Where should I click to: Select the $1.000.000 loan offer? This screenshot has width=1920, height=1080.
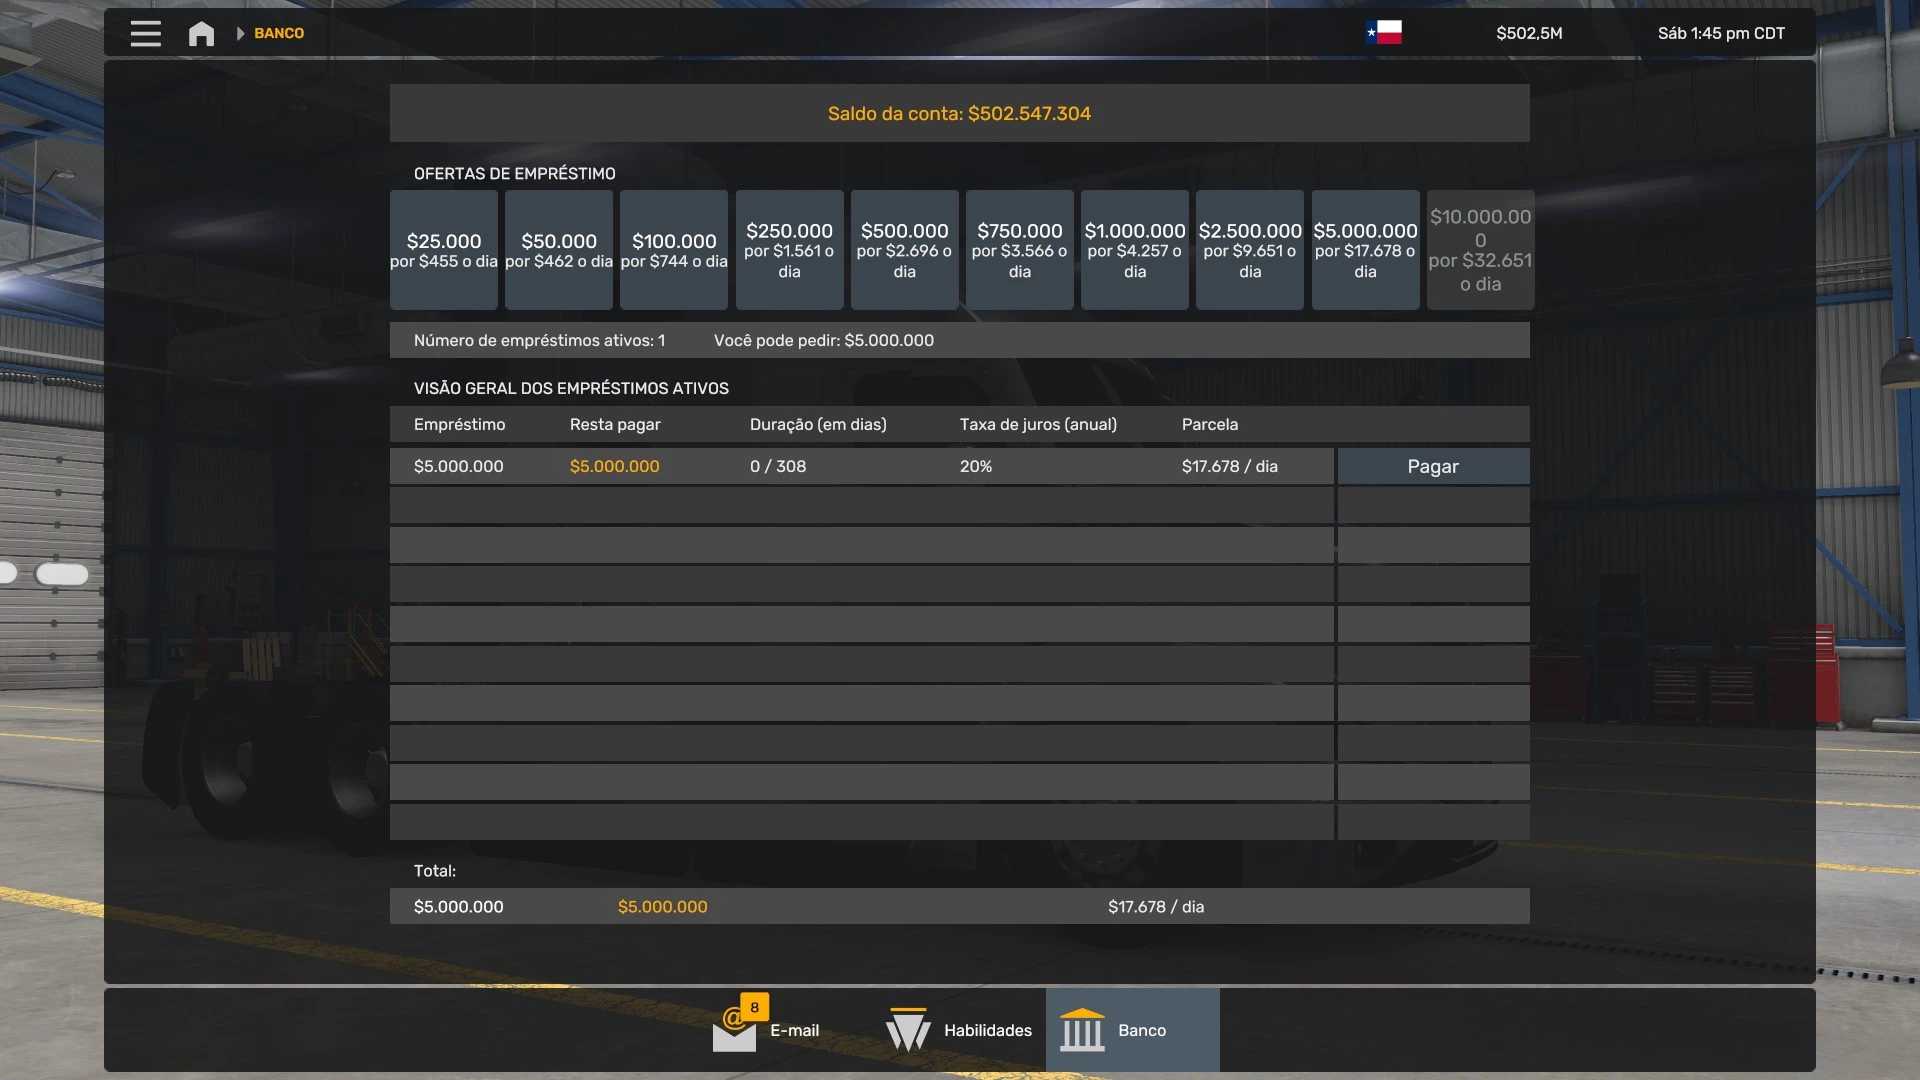[1135, 250]
